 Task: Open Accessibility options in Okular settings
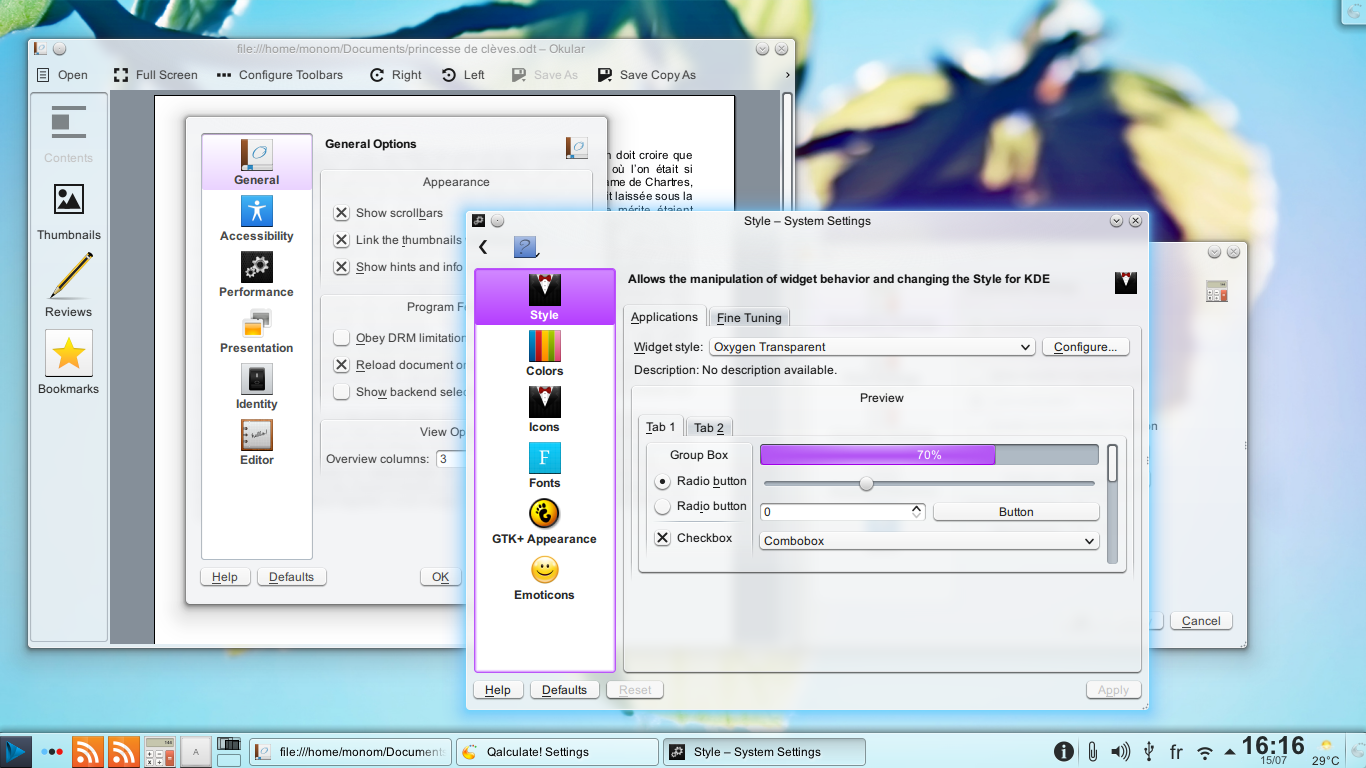pyautogui.click(x=257, y=218)
